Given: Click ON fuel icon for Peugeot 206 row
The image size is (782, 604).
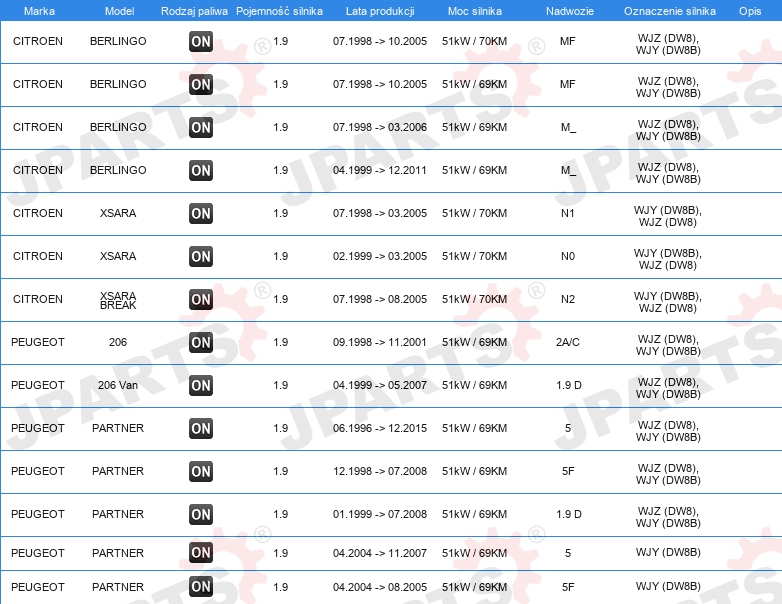Looking at the screenshot, I should (201, 342).
